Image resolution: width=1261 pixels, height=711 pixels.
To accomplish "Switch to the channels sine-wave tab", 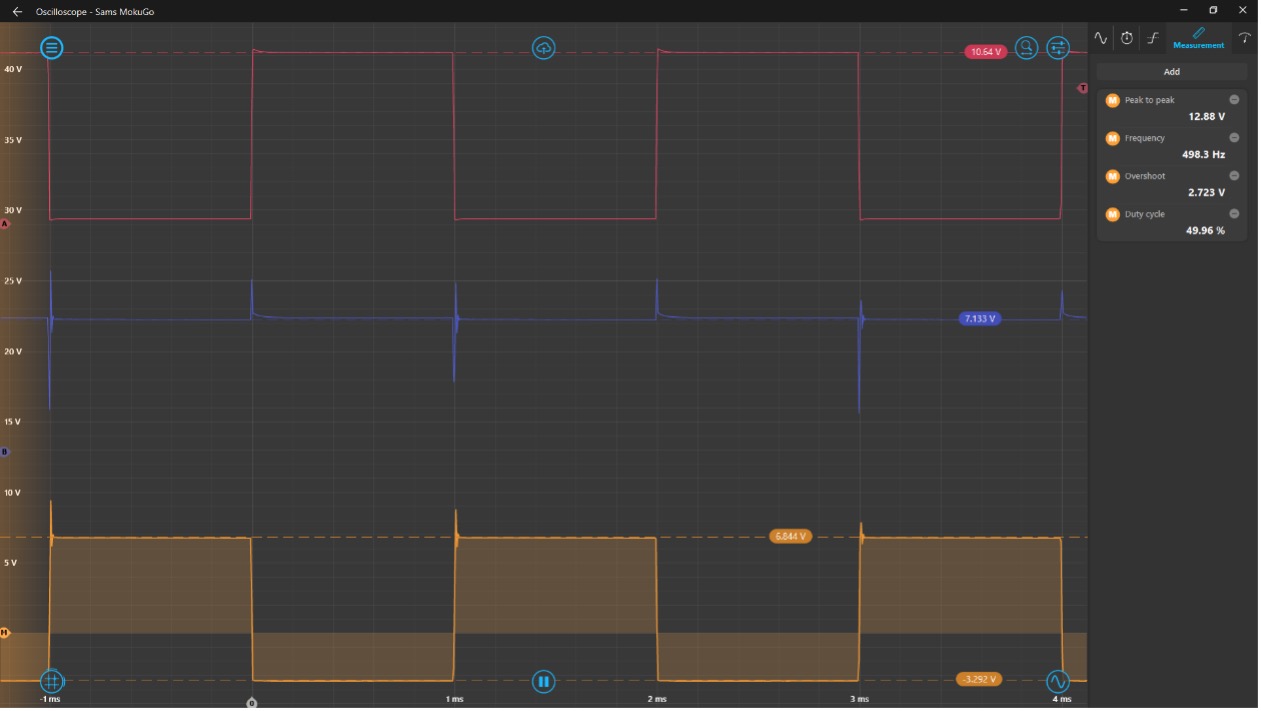I will point(1101,38).
